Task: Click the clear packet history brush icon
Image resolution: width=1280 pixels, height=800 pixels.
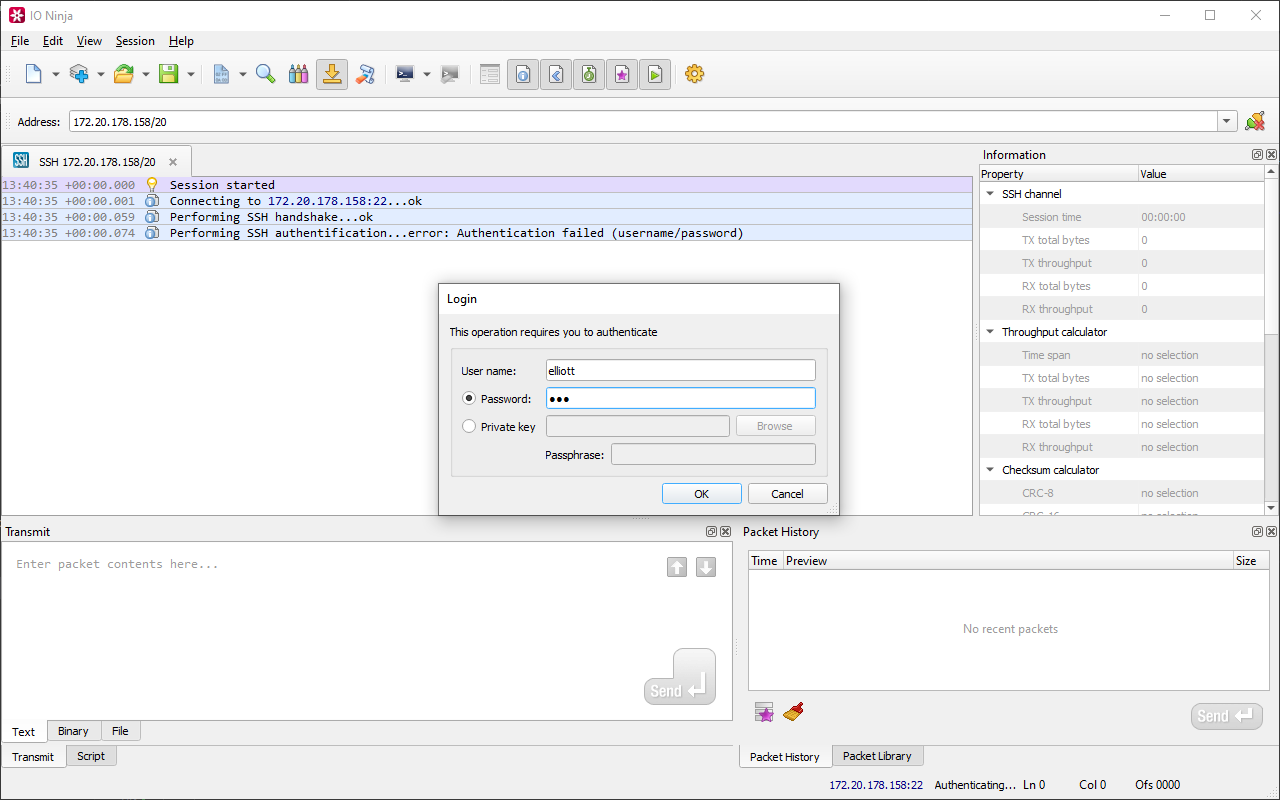Action: [x=794, y=712]
